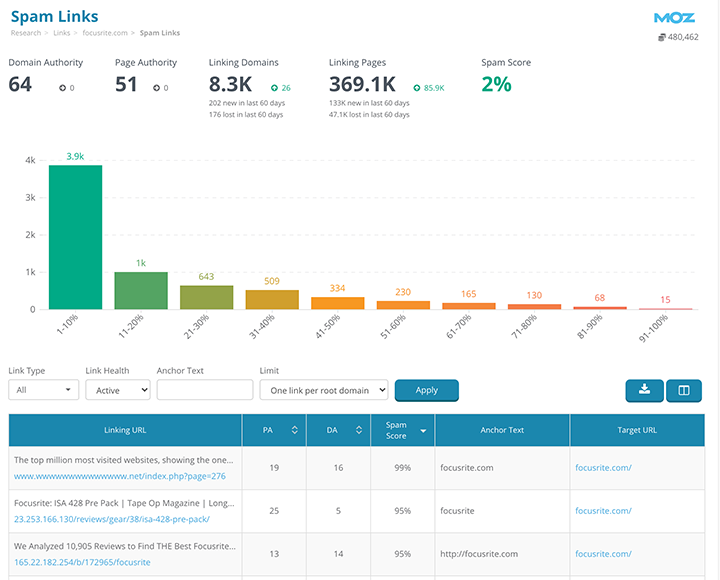720x580 pixels.
Task: Click the Moz logo
Action: (674, 18)
